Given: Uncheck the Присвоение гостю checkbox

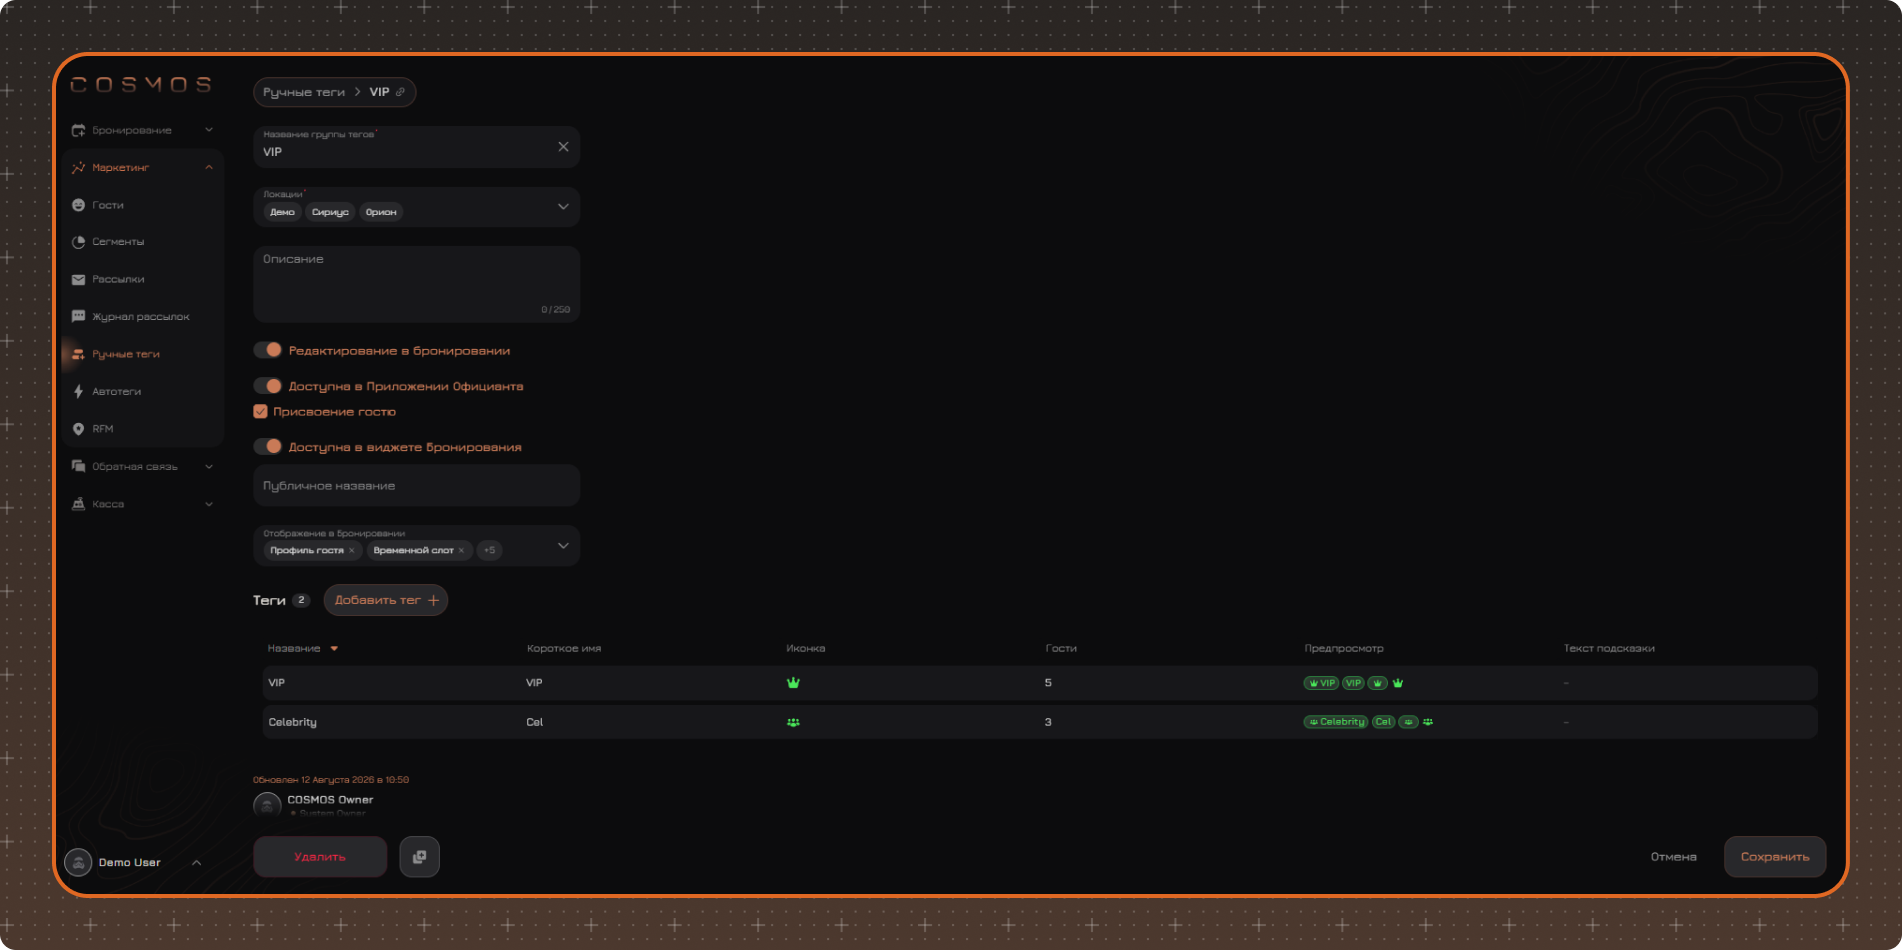Looking at the screenshot, I should 260,411.
